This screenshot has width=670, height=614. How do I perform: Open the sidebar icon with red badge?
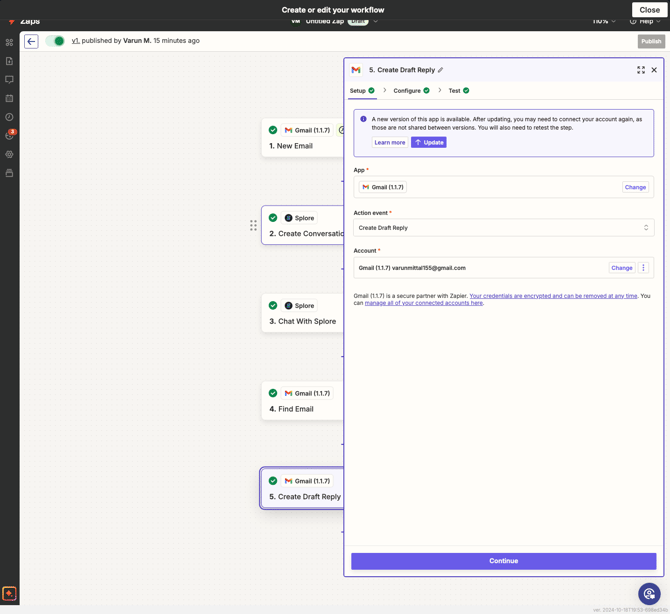[x=9, y=135]
